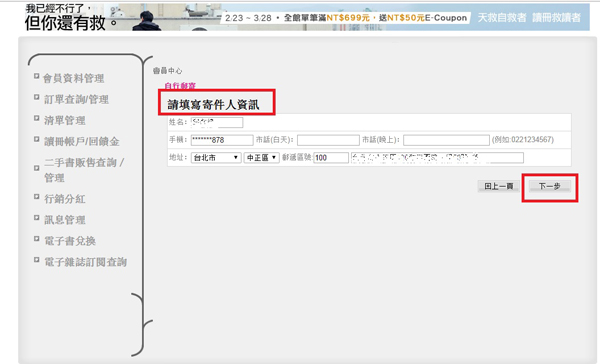Open 讀冊帳戶/回饋金 menu item
This screenshot has width=600, height=364.
tap(82, 142)
